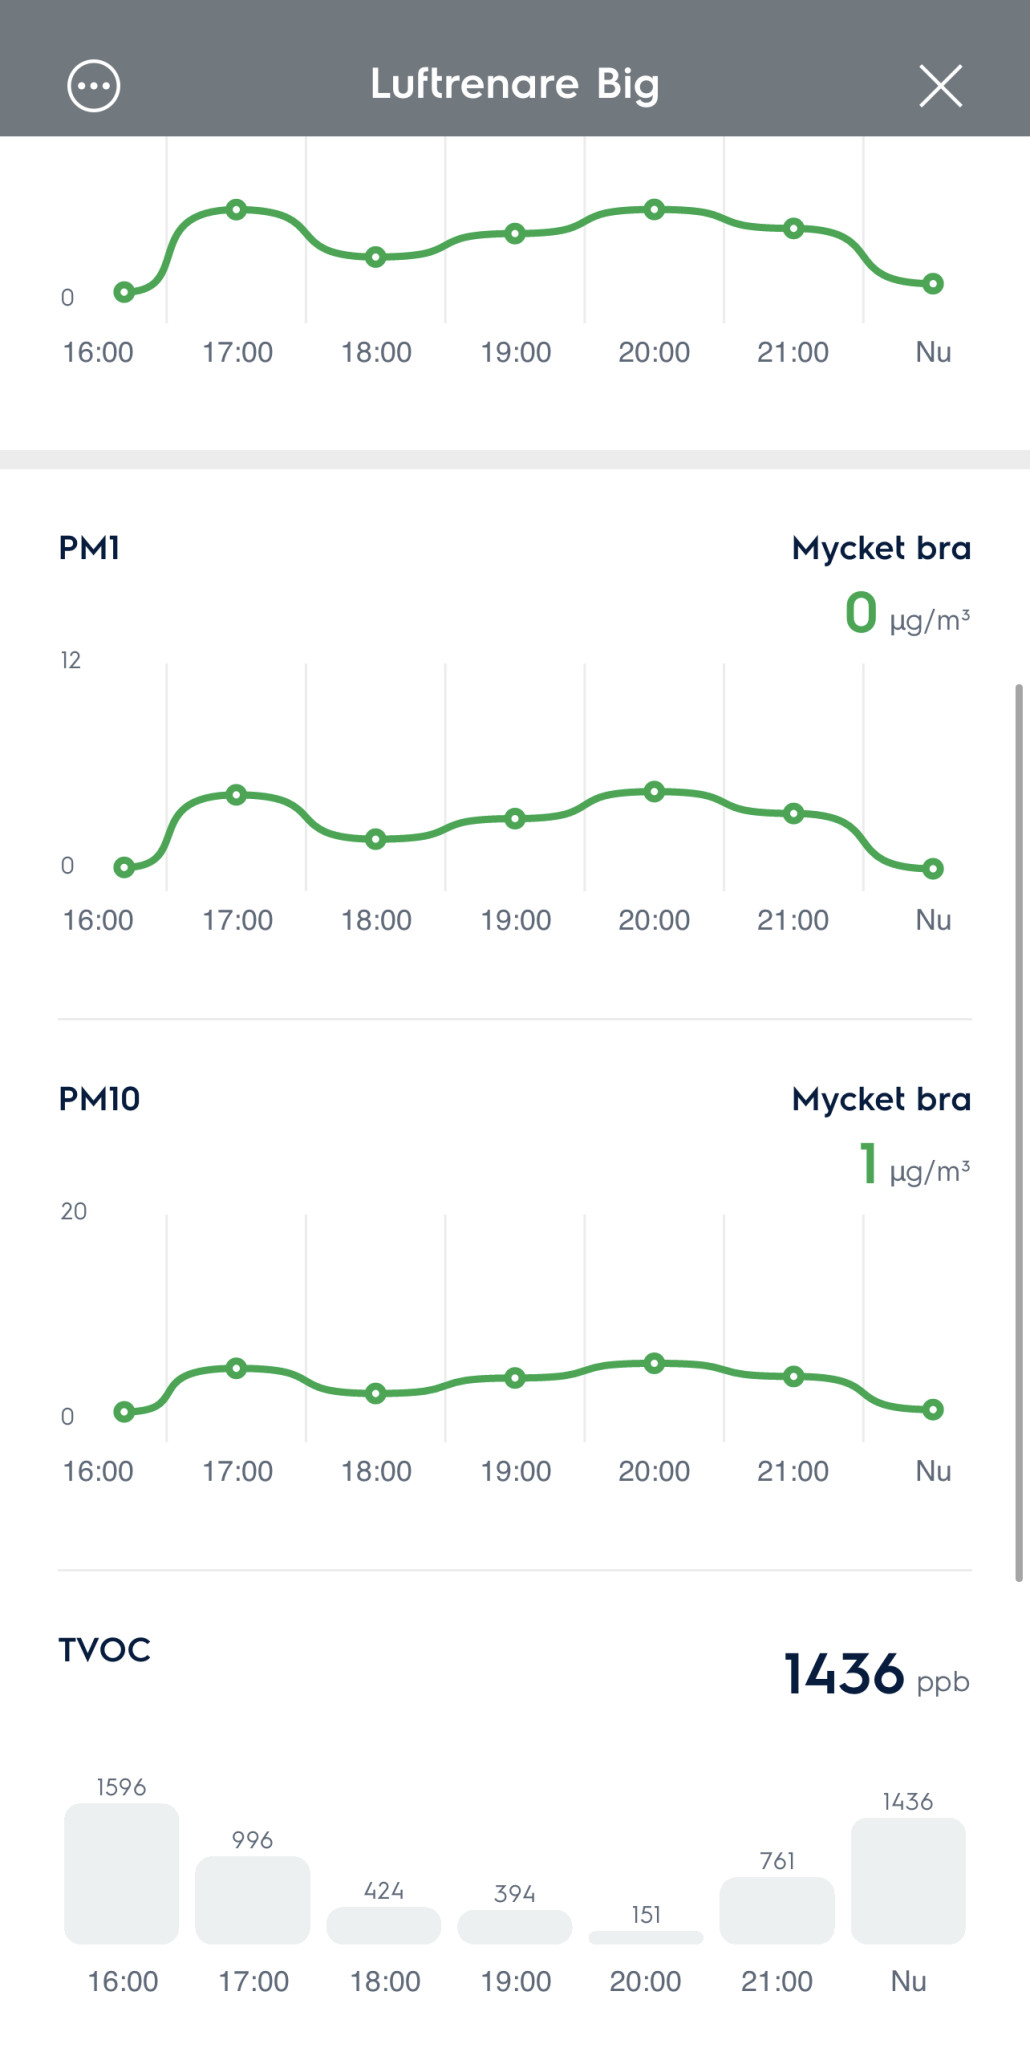Select the TVOC bar showing 424
Image resolution: width=1030 pixels, height=2048 pixels.
point(384,1925)
